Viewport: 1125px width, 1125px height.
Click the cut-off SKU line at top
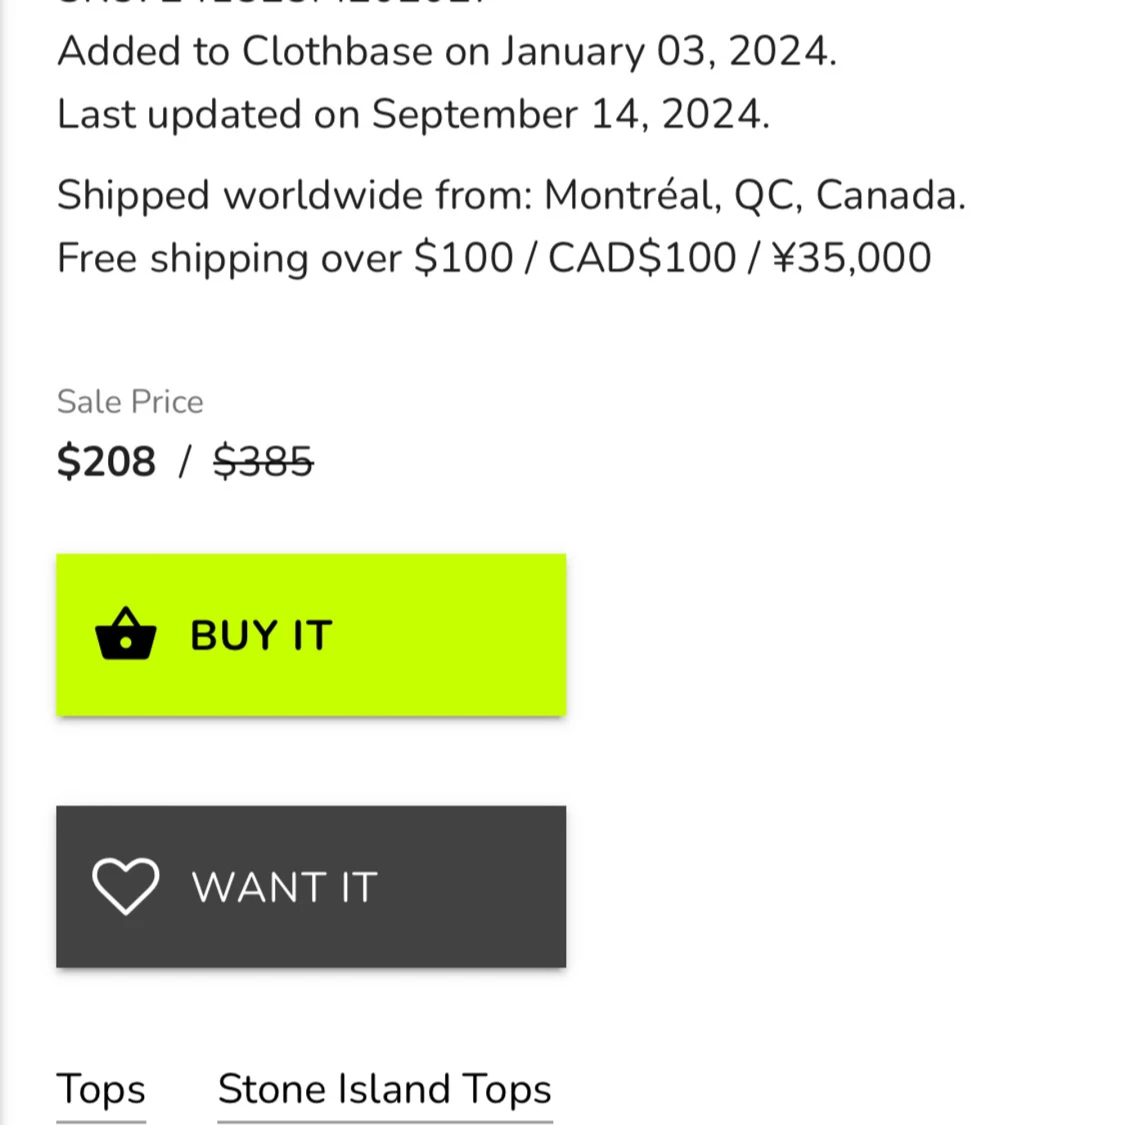[271, 3]
